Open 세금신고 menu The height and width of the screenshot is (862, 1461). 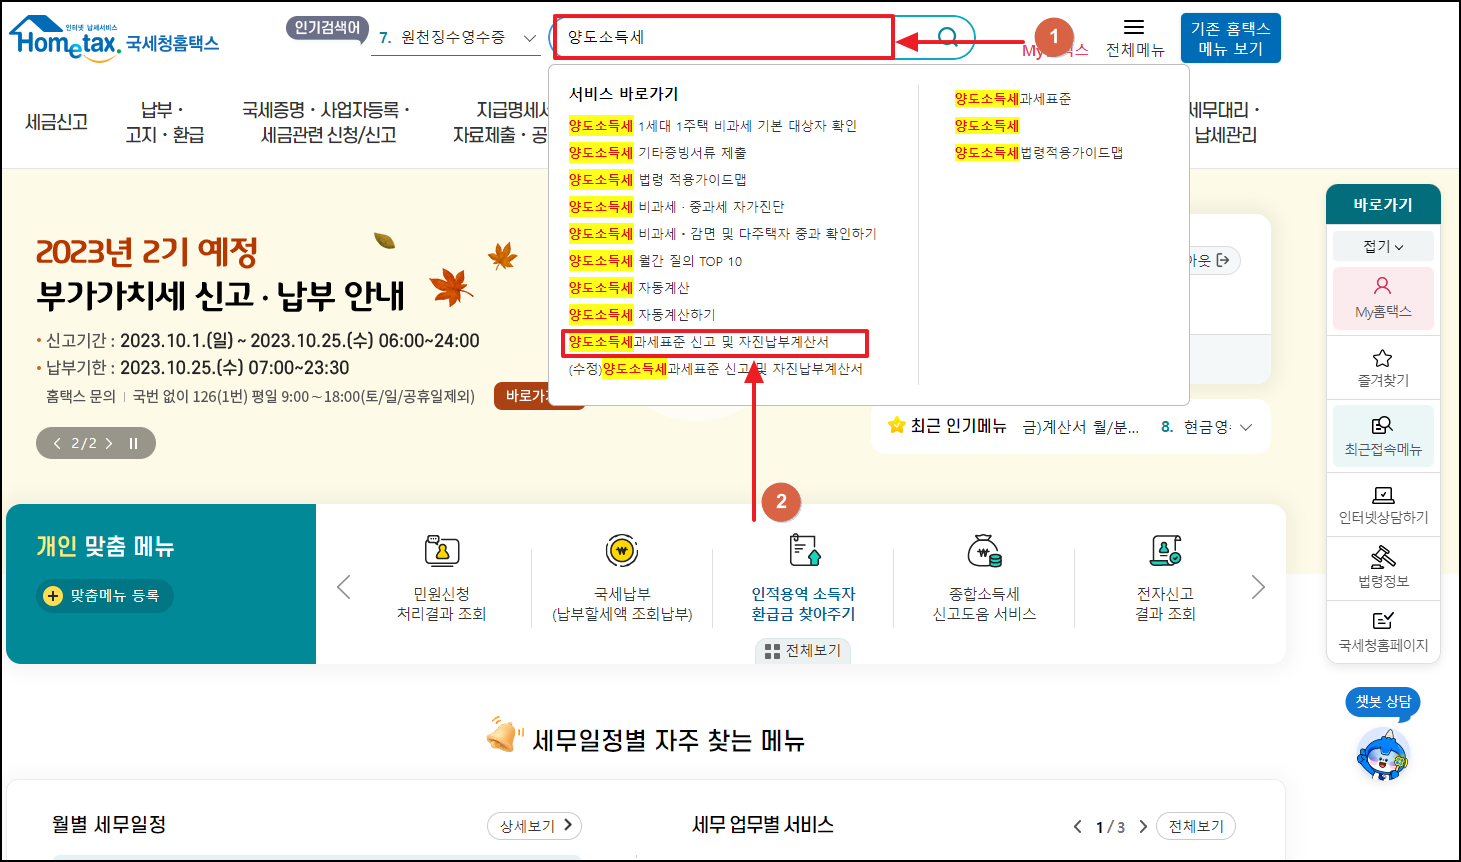pos(57,122)
